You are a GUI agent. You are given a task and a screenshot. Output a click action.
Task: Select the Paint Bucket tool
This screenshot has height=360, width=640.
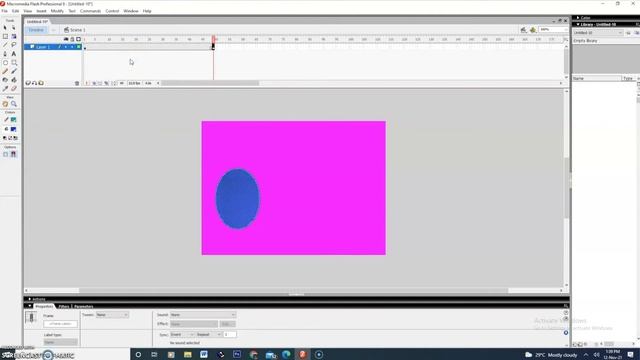pos(14,80)
